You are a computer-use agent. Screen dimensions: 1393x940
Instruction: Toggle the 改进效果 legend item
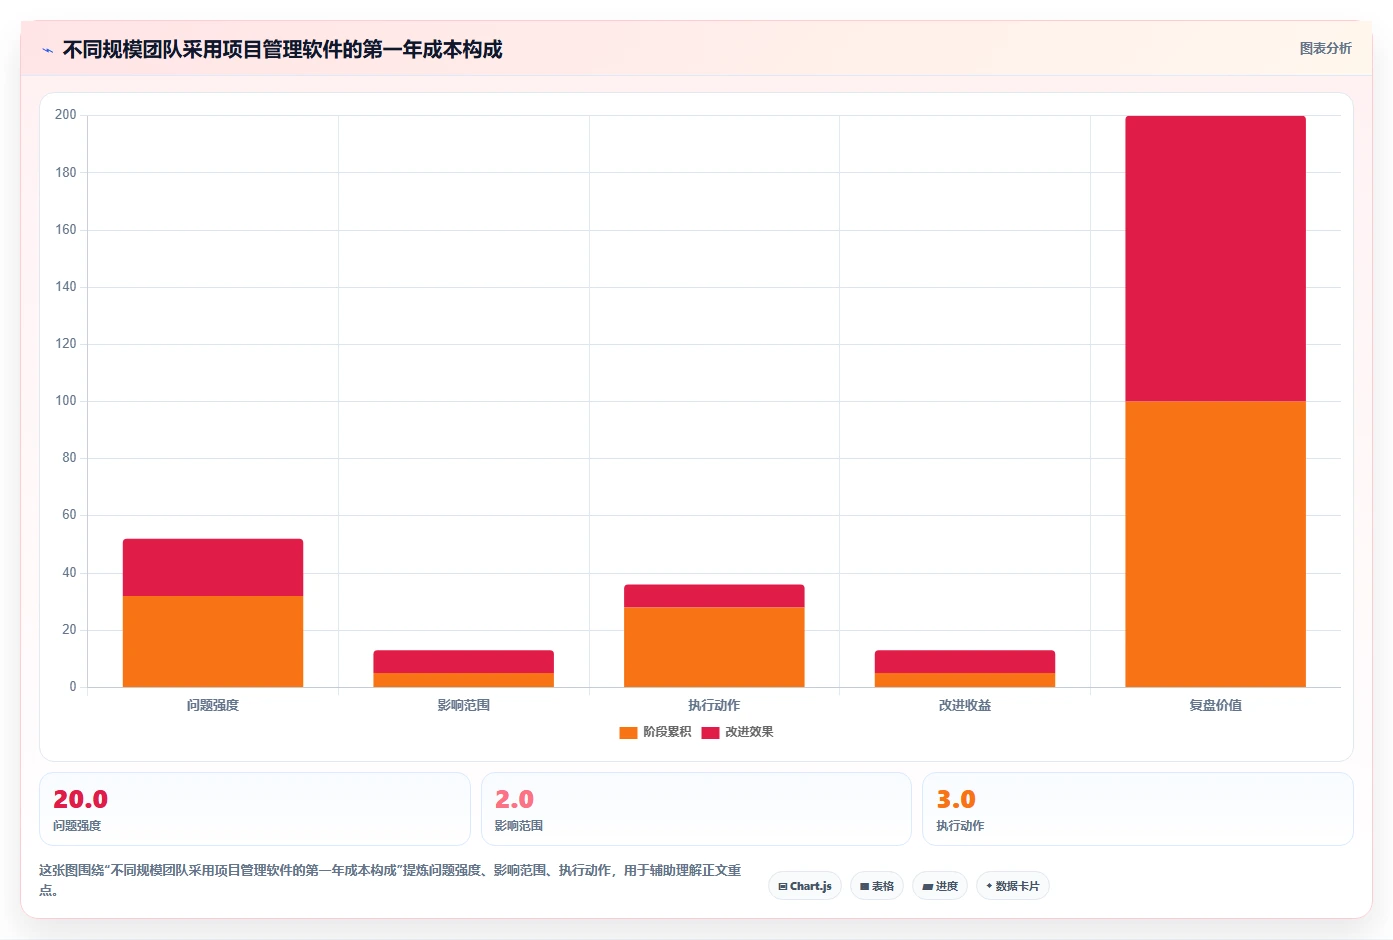point(737,732)
